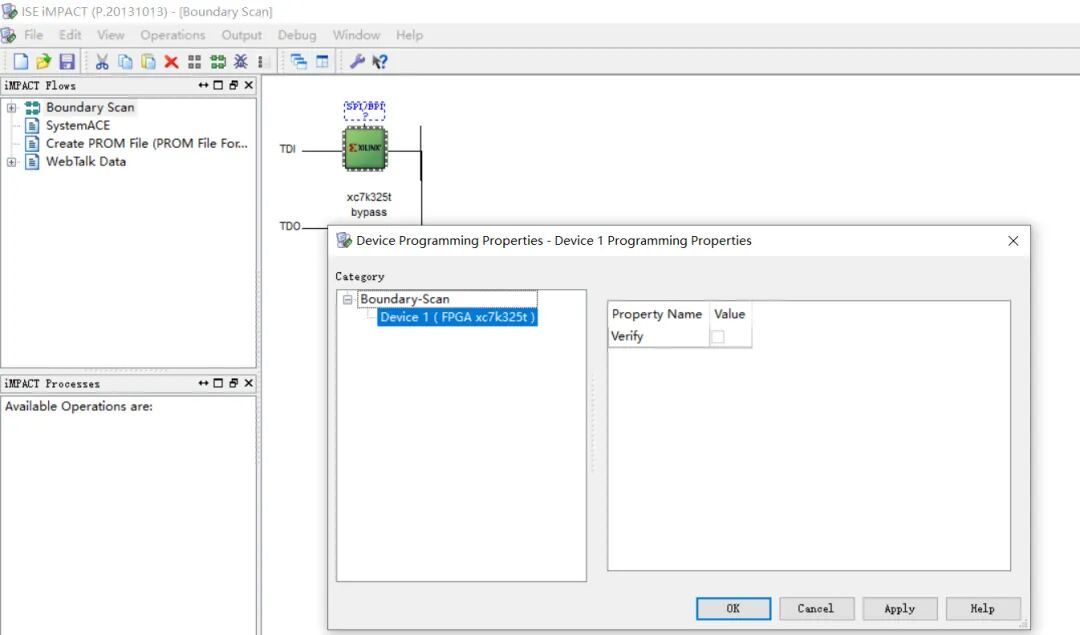Create a new project with the blank page icon
This screenshot has width=1080, height=635.
pos(21,61)
